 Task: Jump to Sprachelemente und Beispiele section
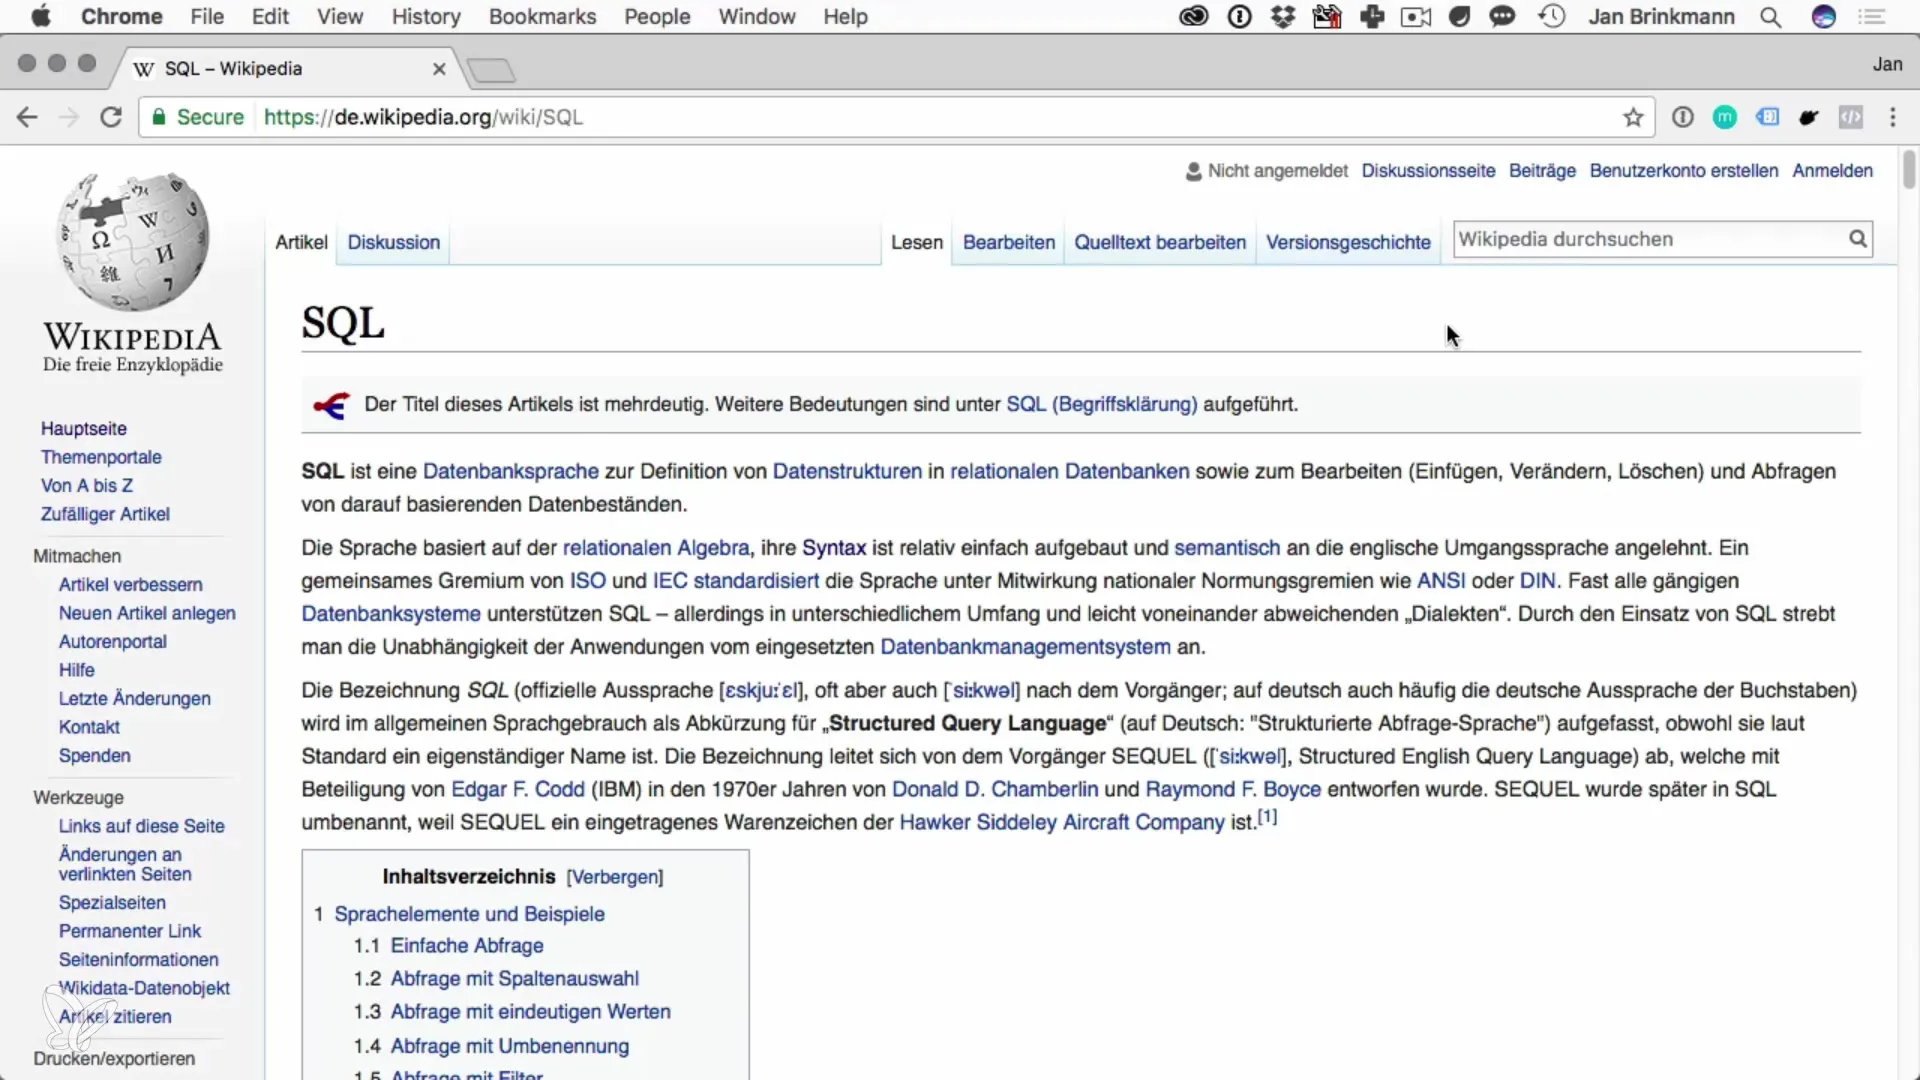tap(469, 914)
